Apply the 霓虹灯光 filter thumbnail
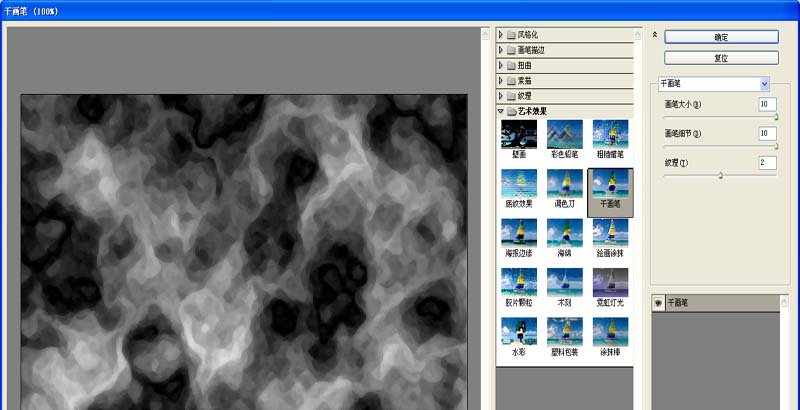Screen dimensions: 800x410 point(610,283)
